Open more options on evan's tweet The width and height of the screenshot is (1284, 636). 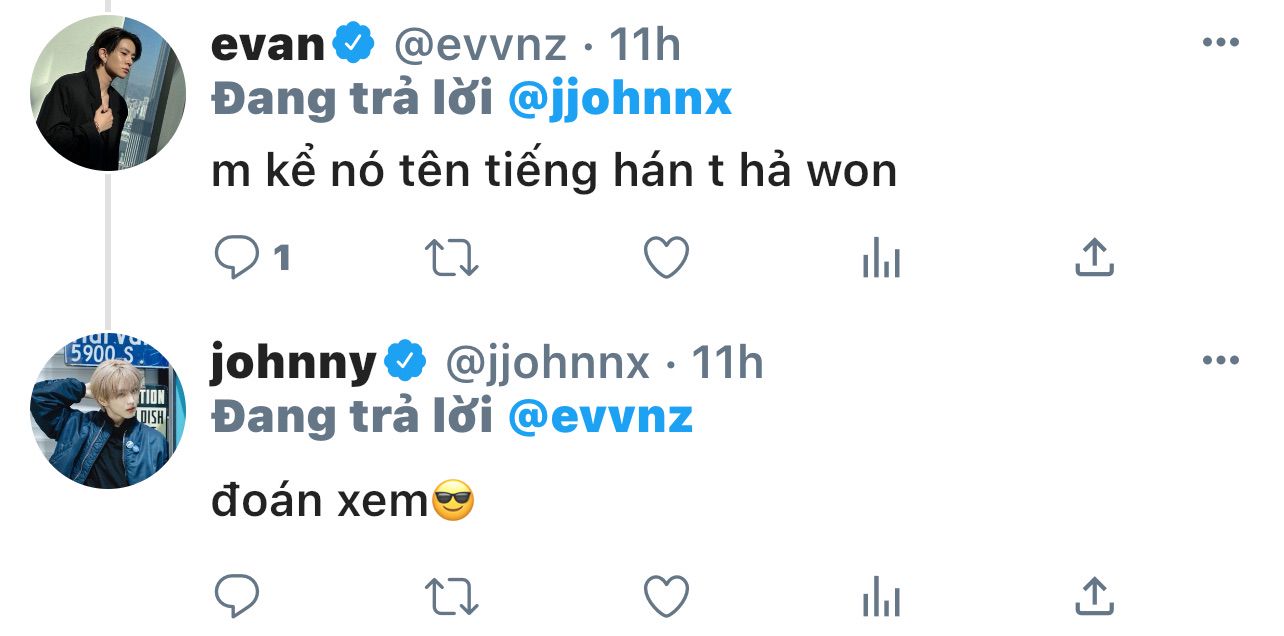1220,42
